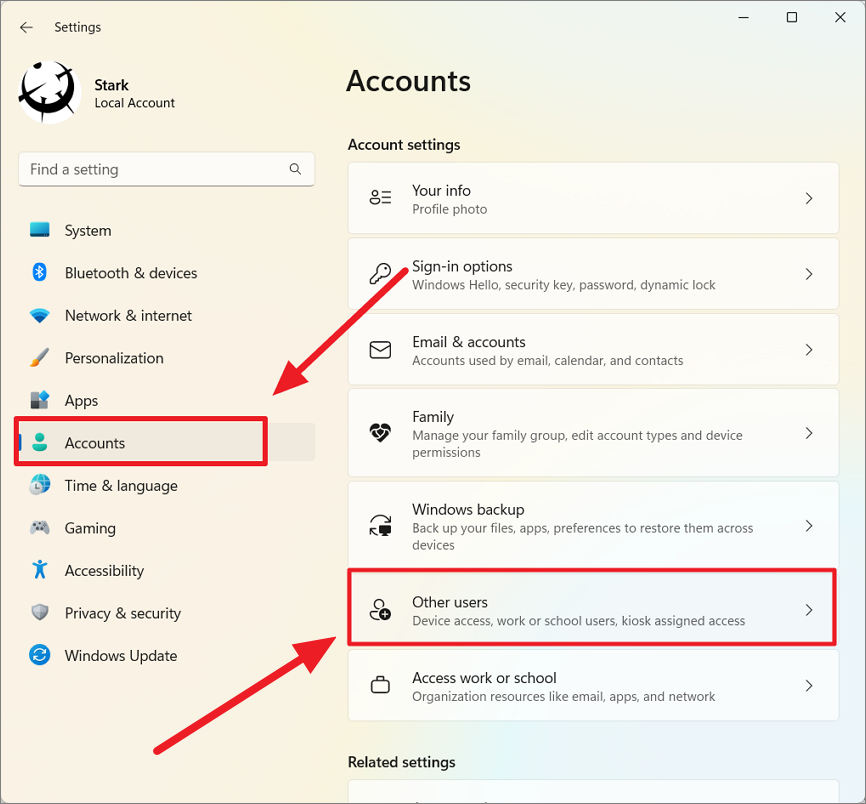Click 'Profile photo' subtitle

pos(450,209)
